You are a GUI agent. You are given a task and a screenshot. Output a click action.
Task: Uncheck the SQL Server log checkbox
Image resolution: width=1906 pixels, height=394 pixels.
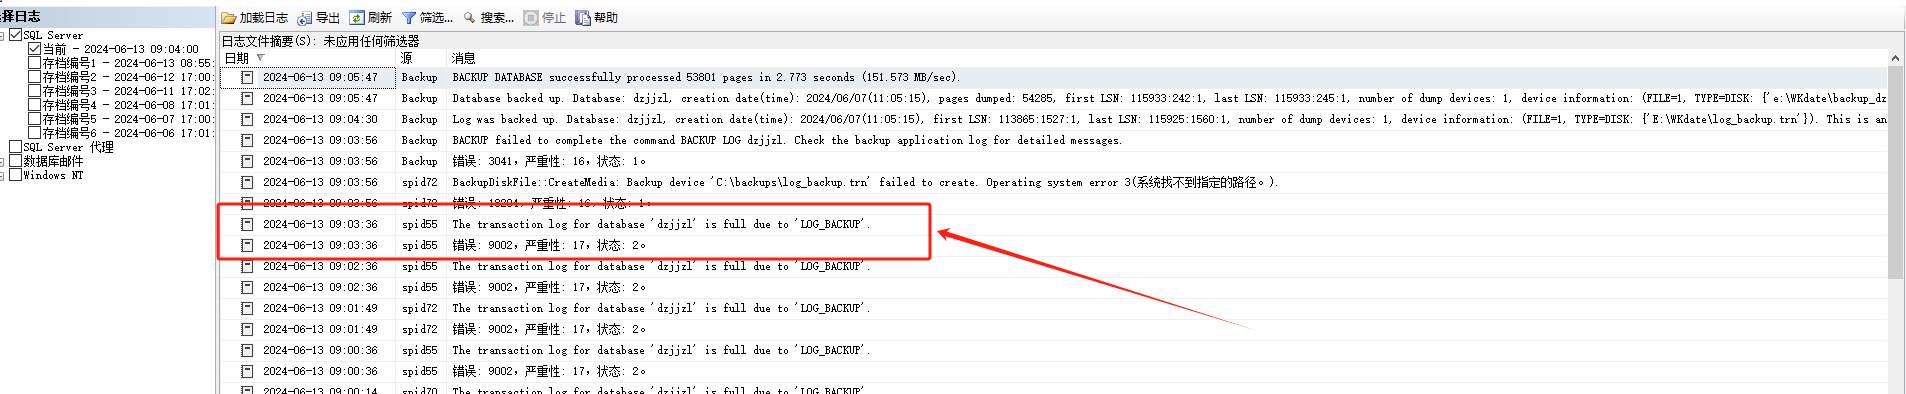[16, 35]
